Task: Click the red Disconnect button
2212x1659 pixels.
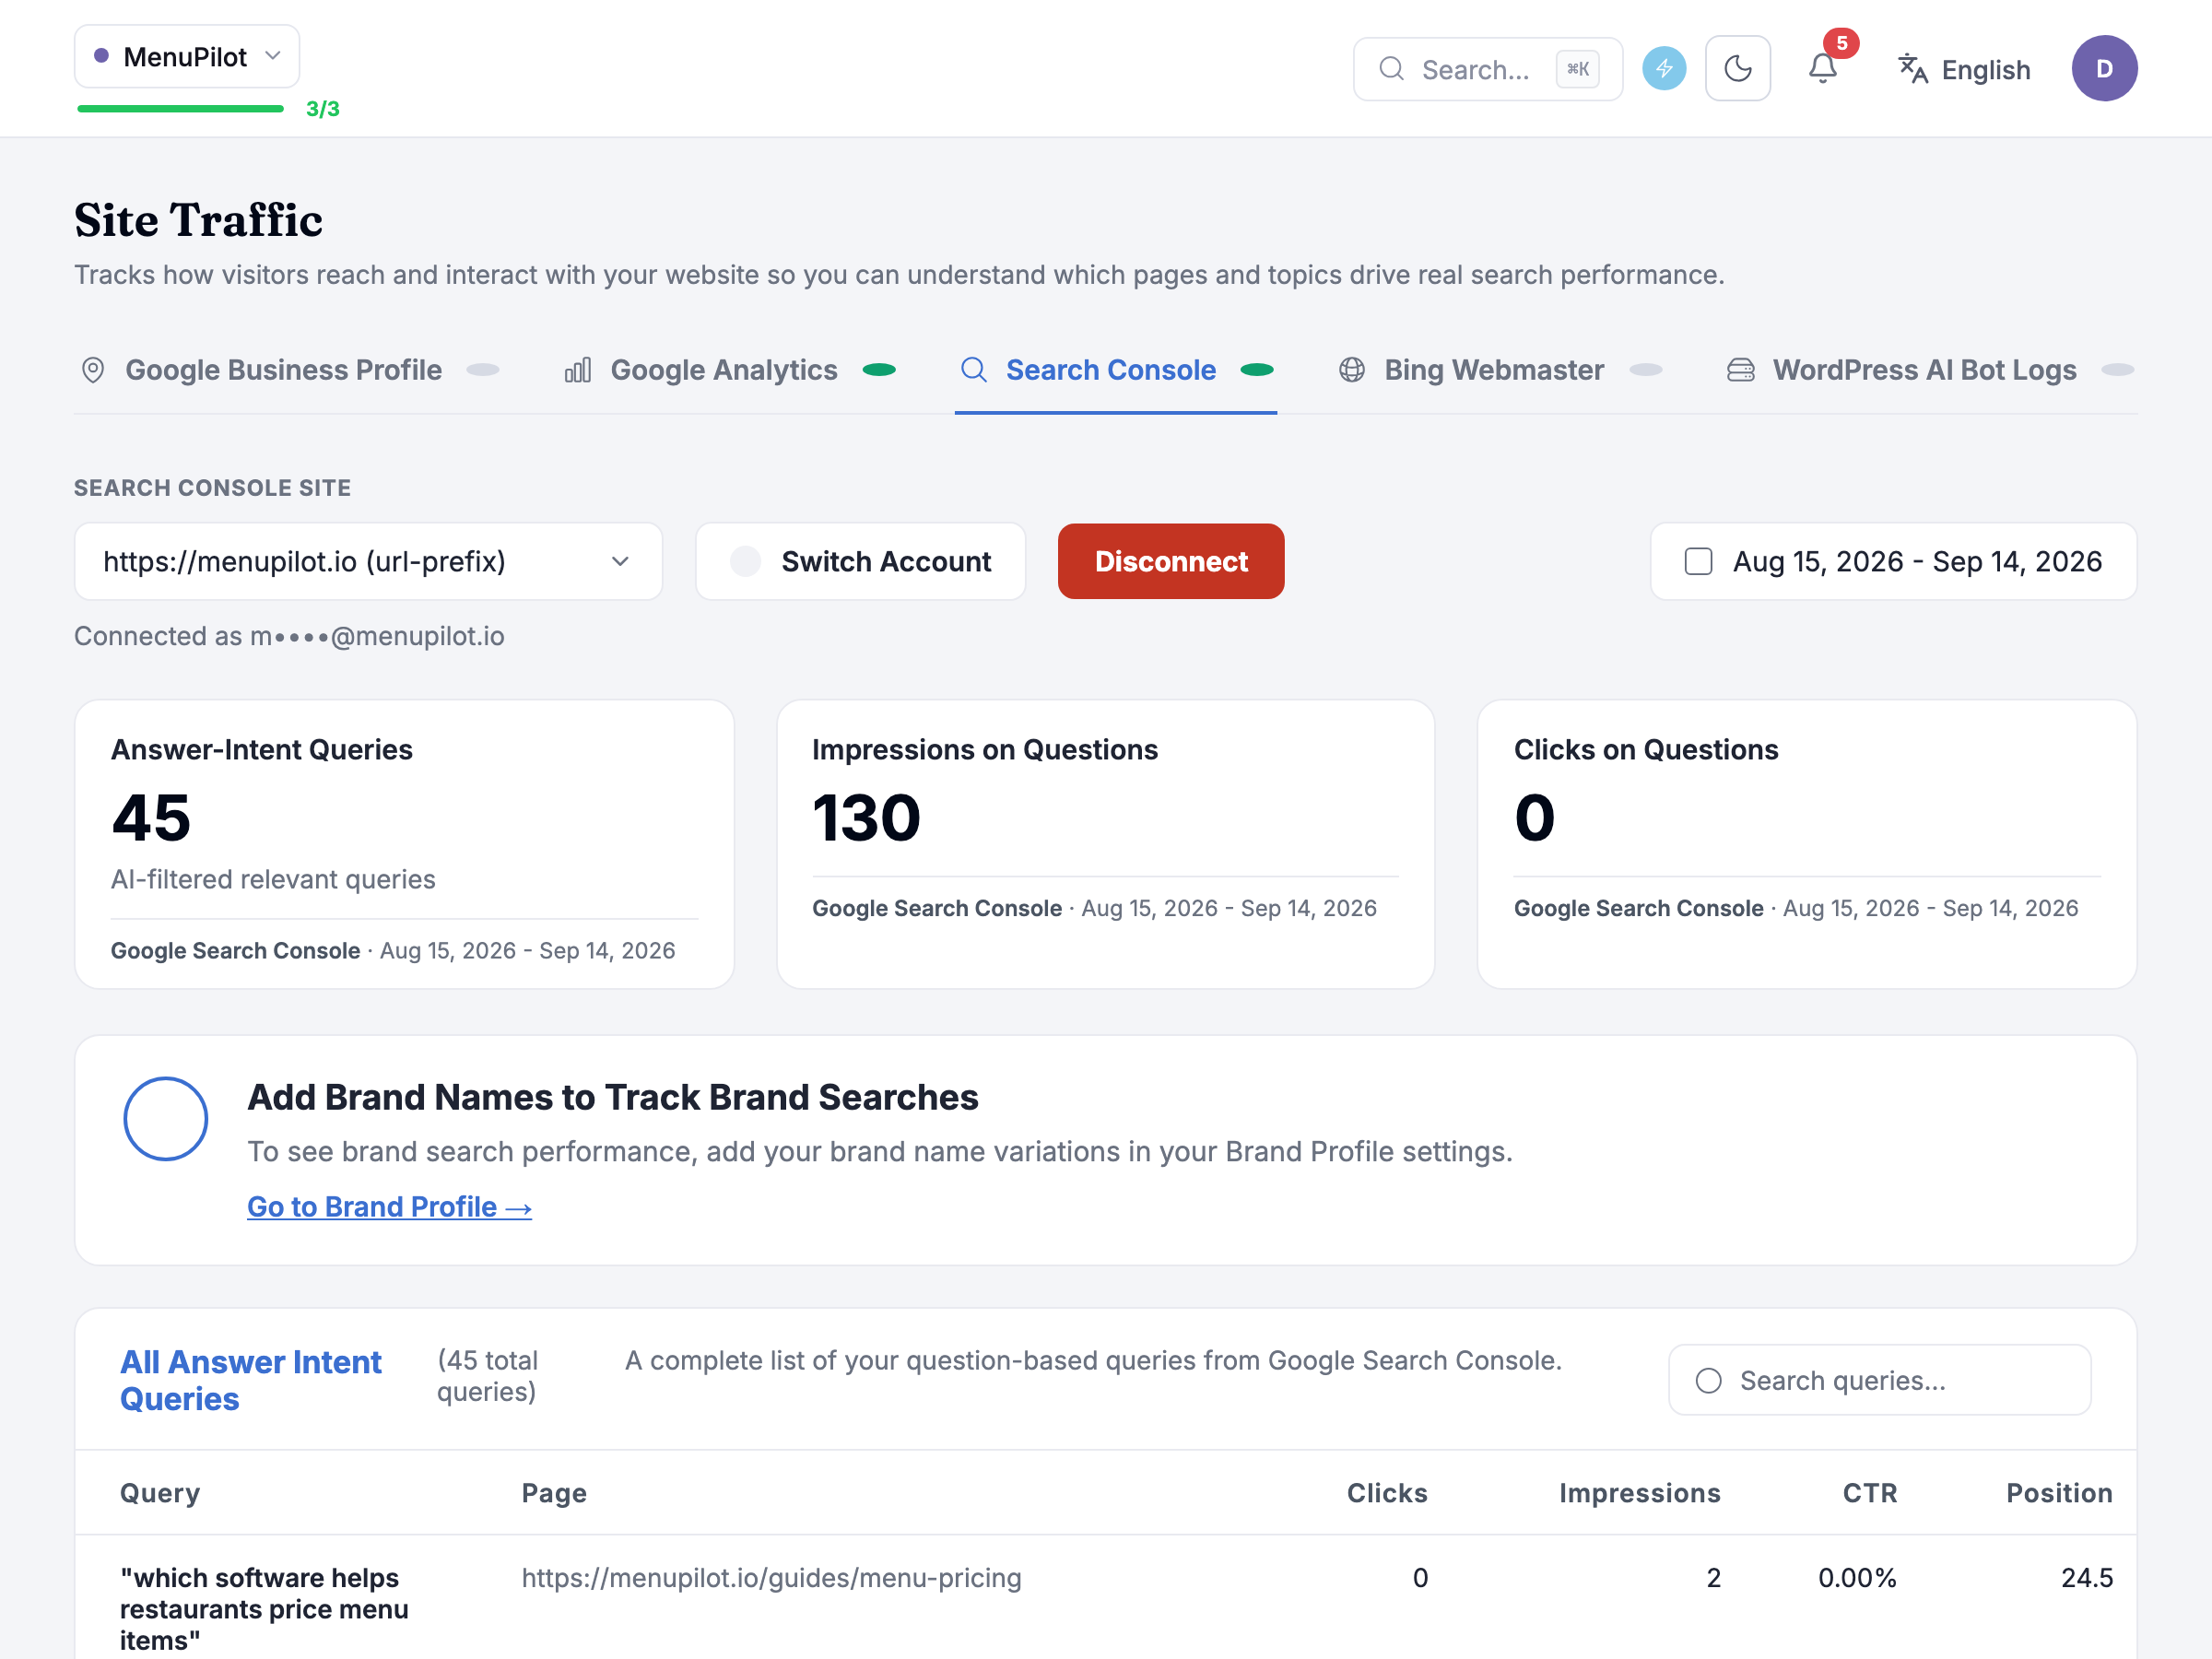Action: [x=1171, y=561]
